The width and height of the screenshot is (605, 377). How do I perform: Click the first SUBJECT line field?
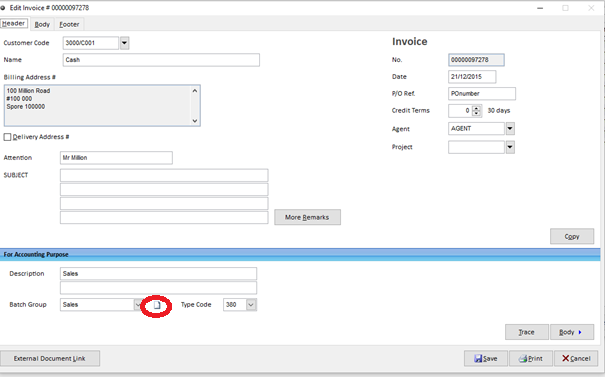pyautogui.click(x=164, y=175)
